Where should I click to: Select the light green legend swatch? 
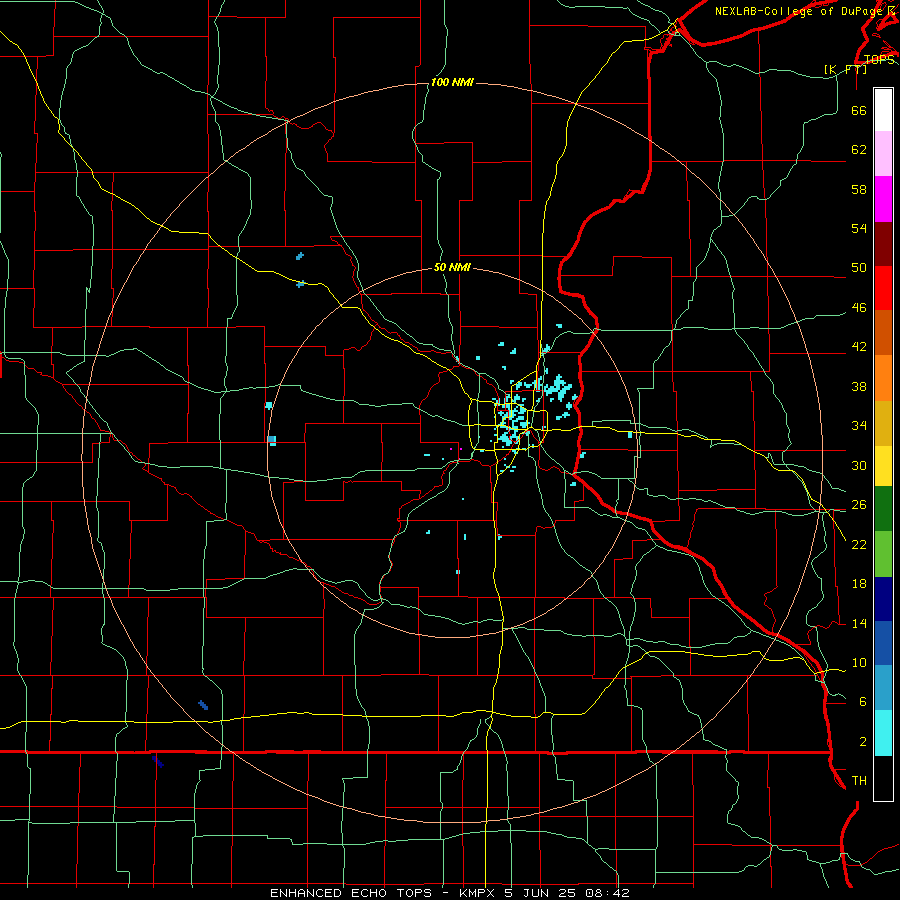[x=883, y=554]
